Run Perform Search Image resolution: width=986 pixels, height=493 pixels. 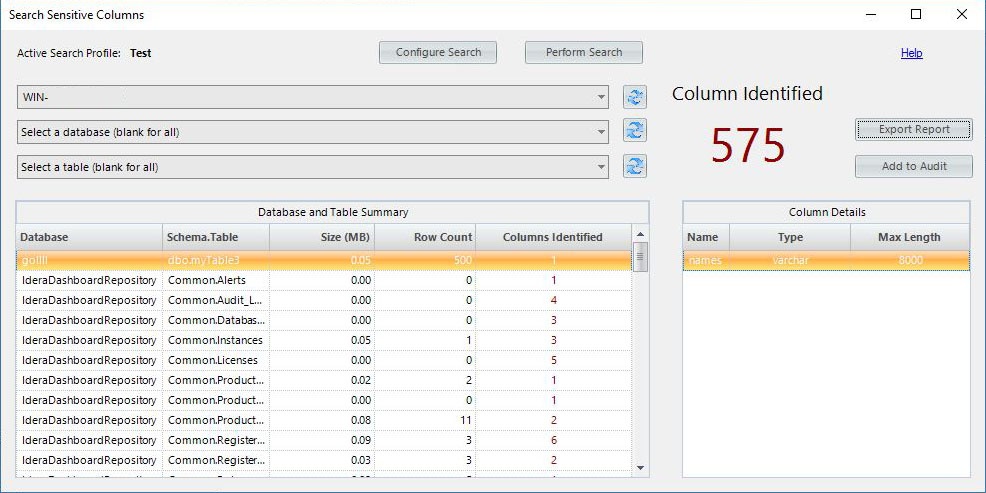pos(584,53)
